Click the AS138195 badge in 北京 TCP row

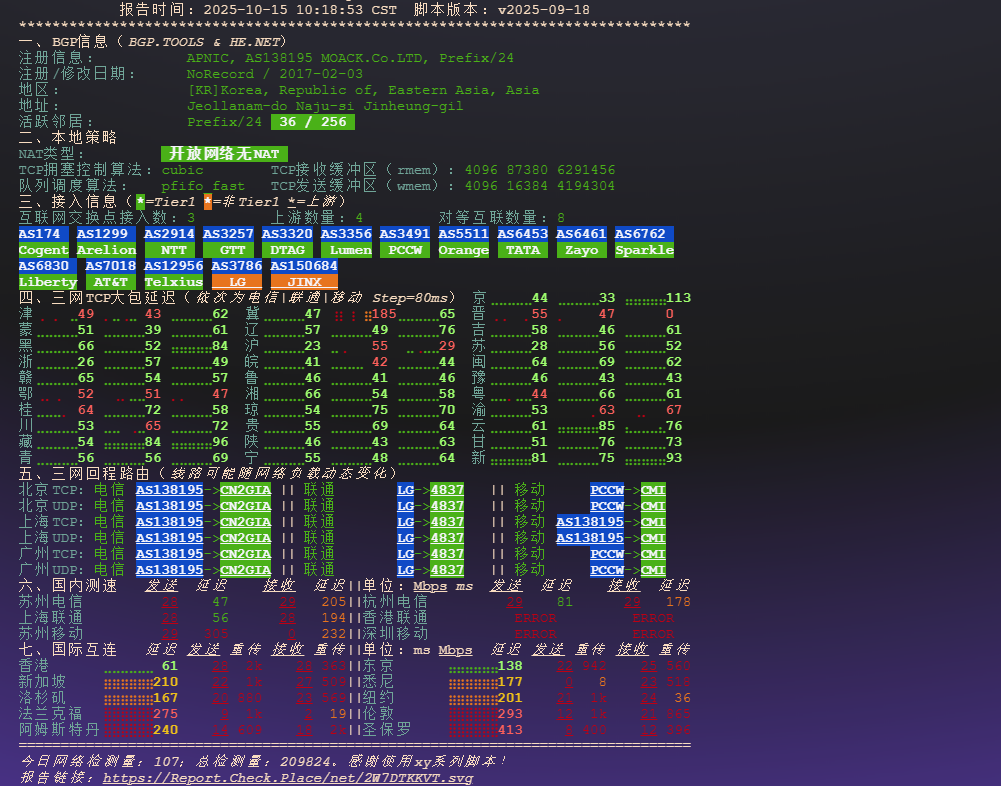point(169,490)
